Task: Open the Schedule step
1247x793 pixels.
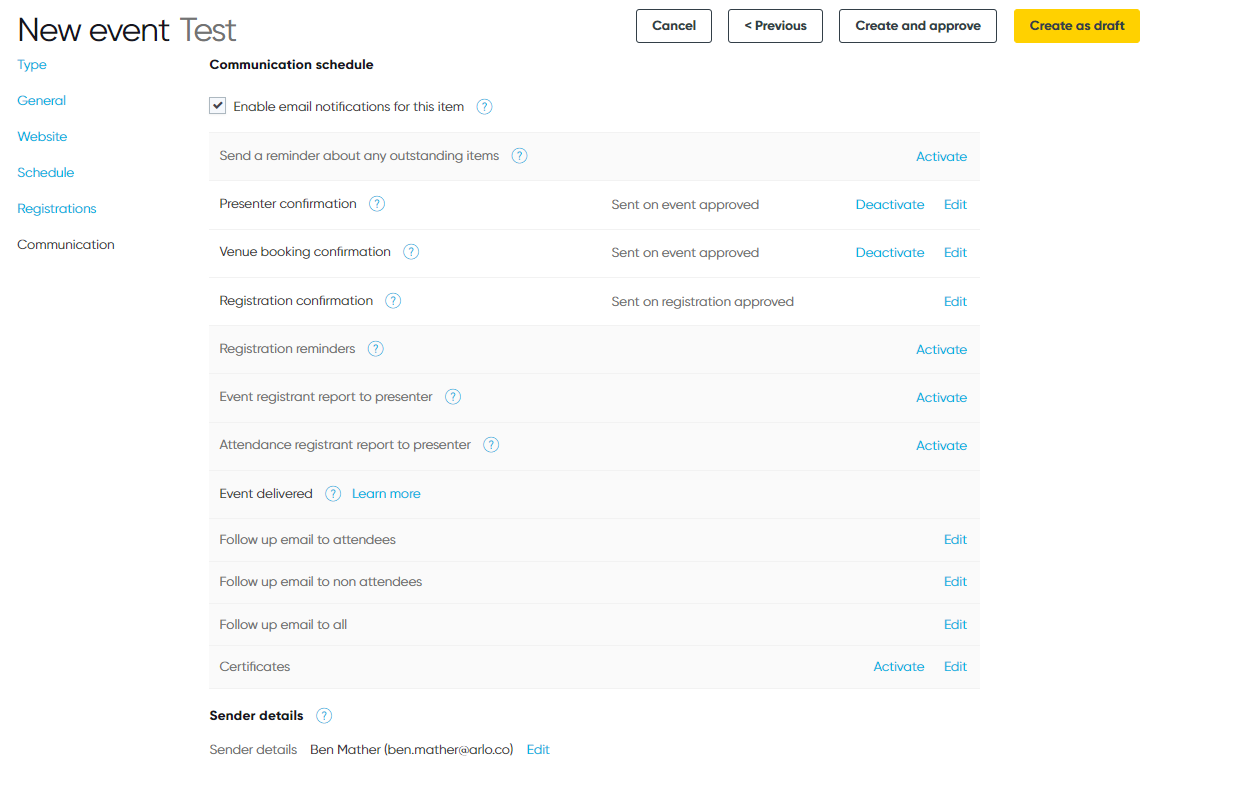Action: (x=46, y=173)
